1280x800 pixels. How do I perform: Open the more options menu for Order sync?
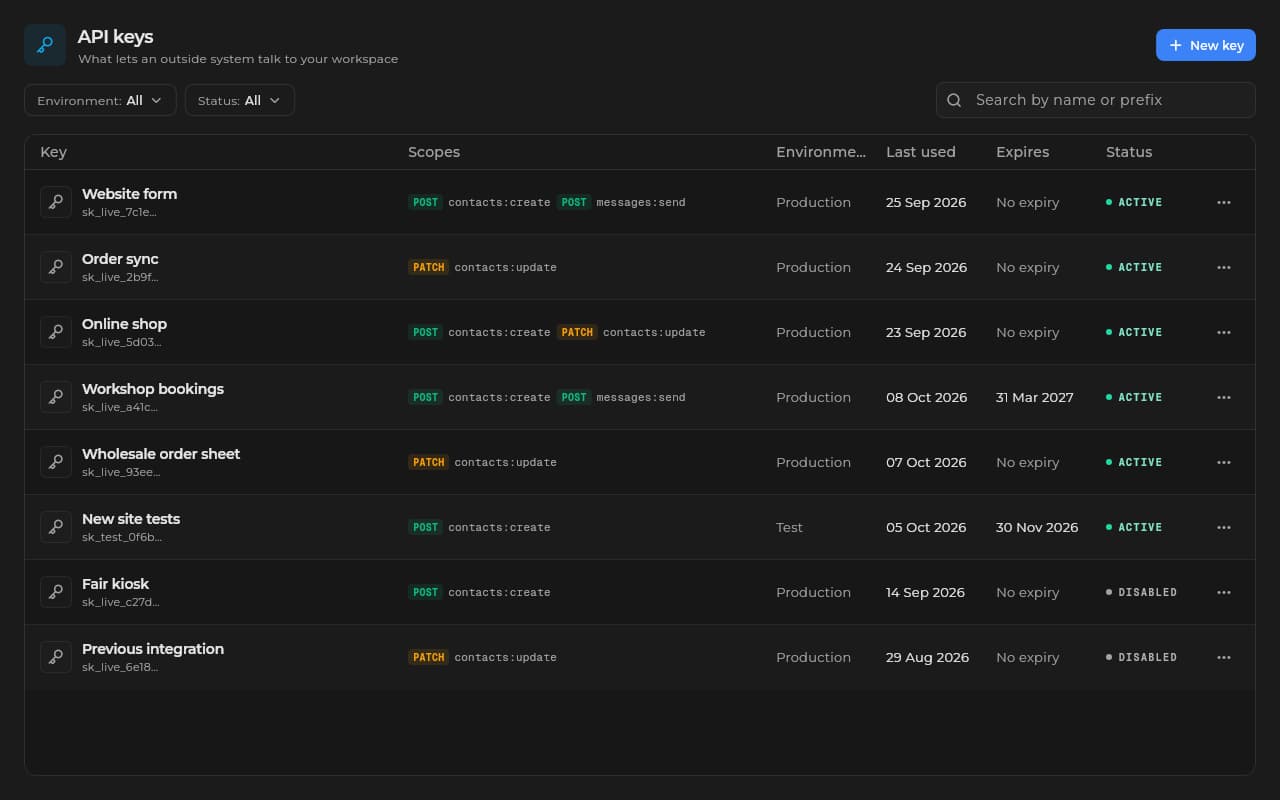coord(1224,267)
